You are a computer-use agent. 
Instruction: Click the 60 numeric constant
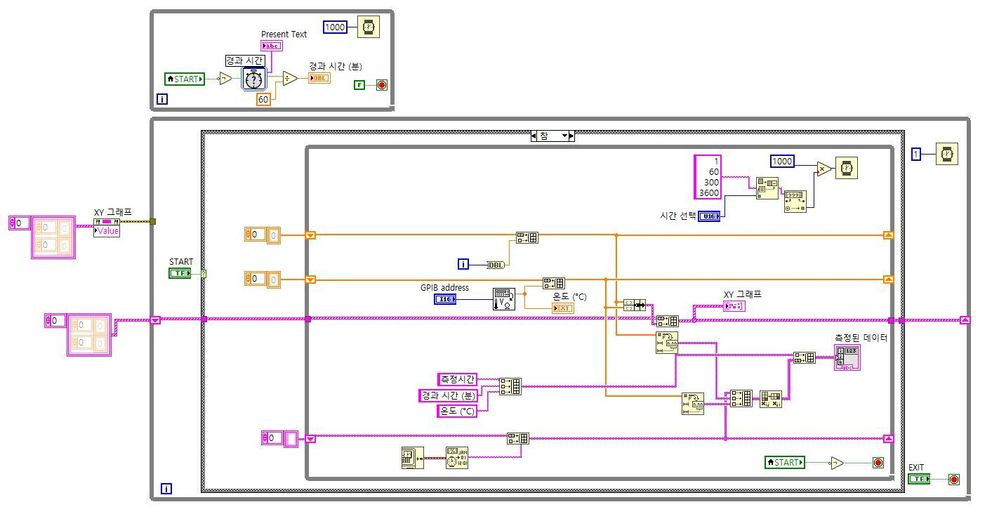click(x=263, y=99)
